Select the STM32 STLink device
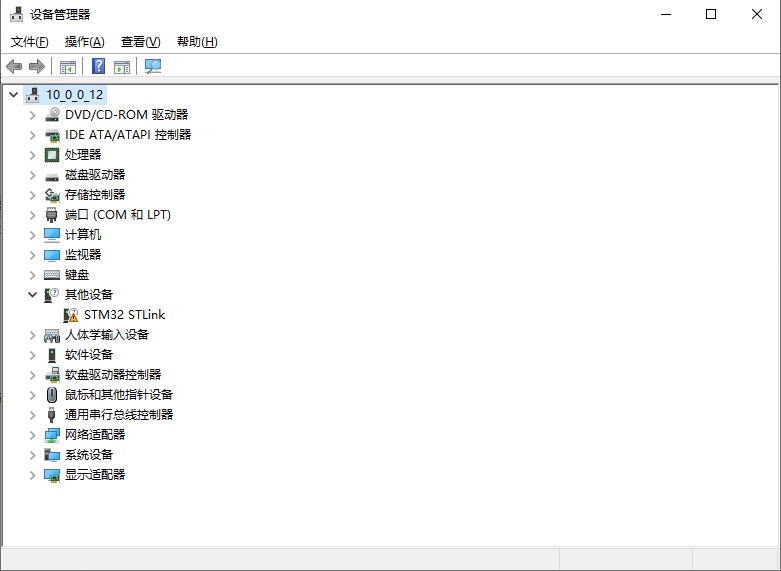781x571 pixels. [125, 315]
